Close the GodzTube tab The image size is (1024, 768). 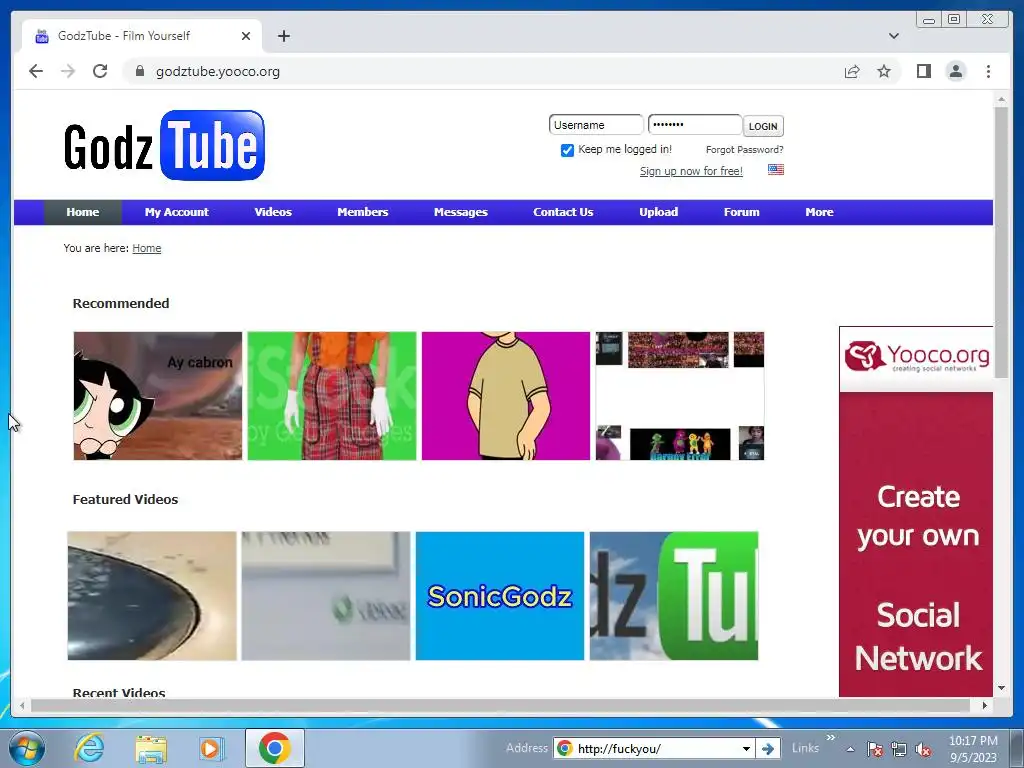click(246, 36)
